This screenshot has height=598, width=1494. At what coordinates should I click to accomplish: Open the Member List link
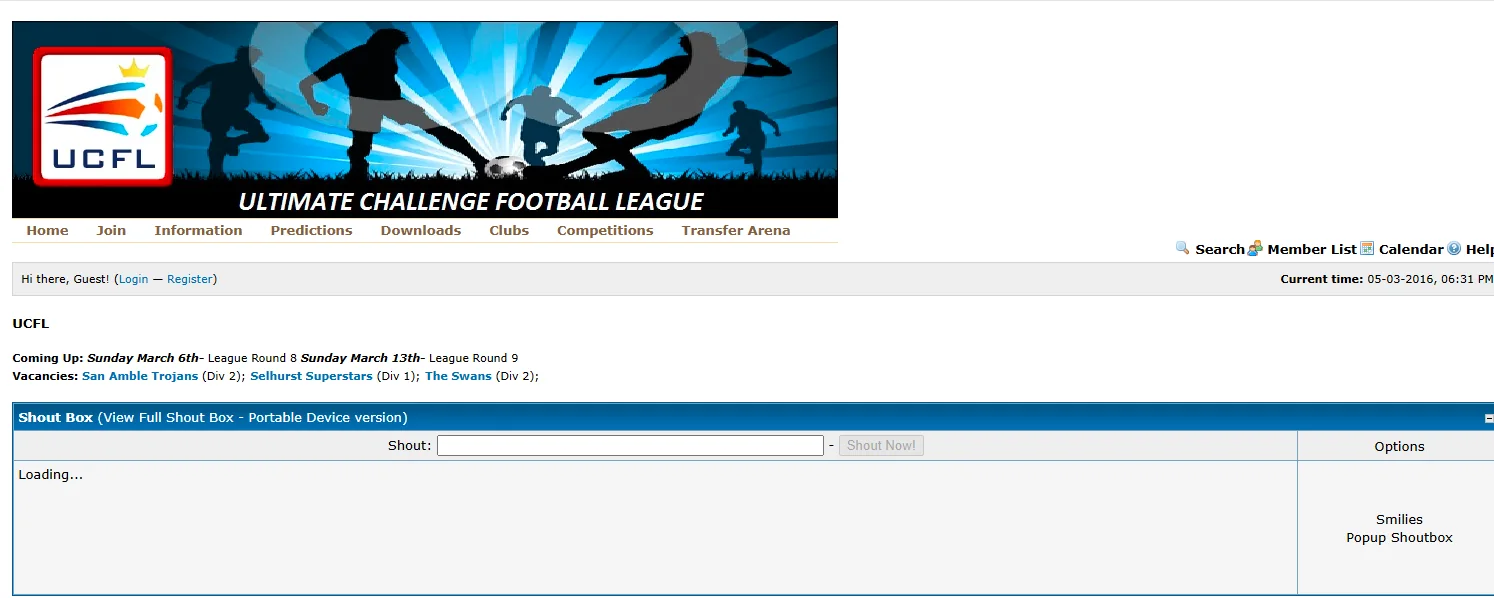click(1311, 249)
